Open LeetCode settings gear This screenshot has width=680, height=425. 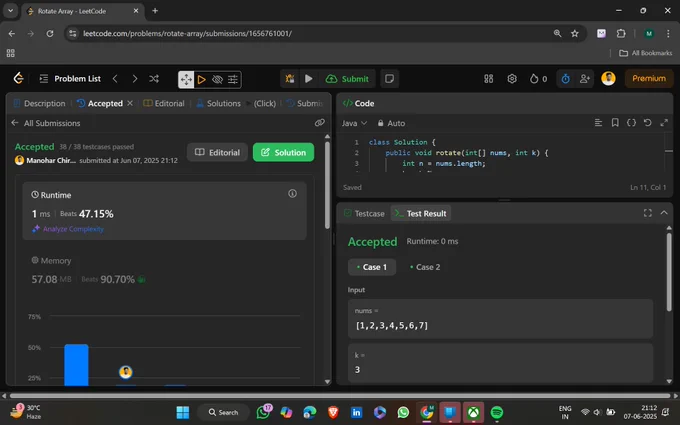tap(512, 78)
